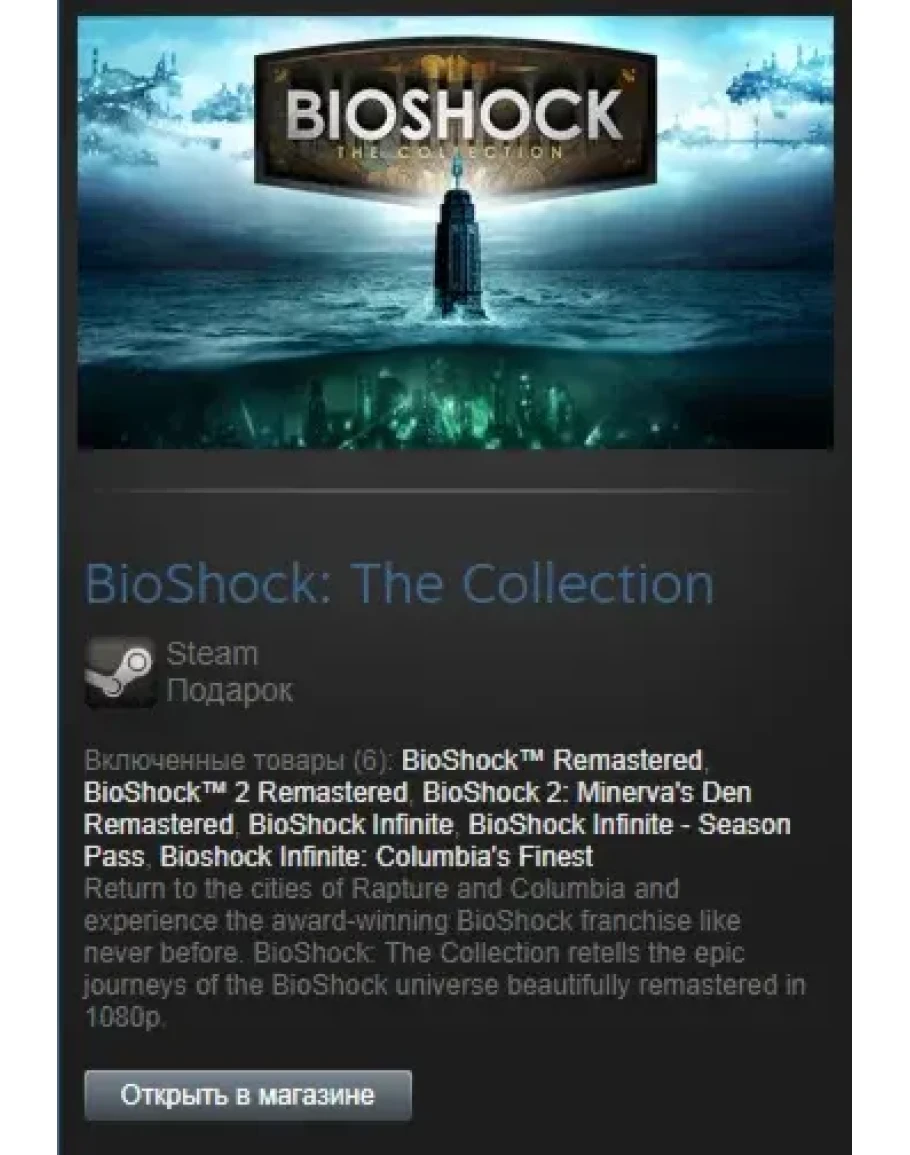Select BioShock™ 2 Remastered item
Viewport: 910px width, 1155px height.
coord(245,792)
